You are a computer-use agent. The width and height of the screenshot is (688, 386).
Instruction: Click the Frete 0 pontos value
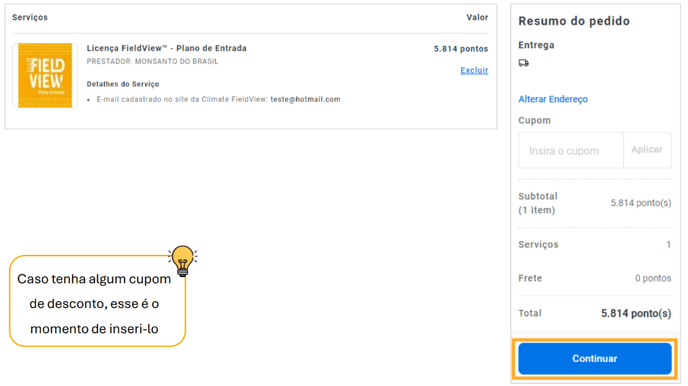pyautogui.click(x=653, y=278)
